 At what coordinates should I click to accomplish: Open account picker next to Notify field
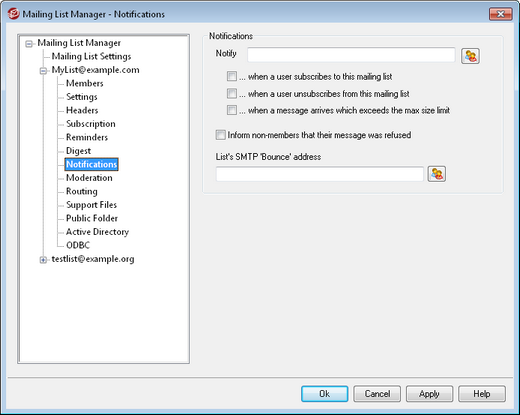470,56
